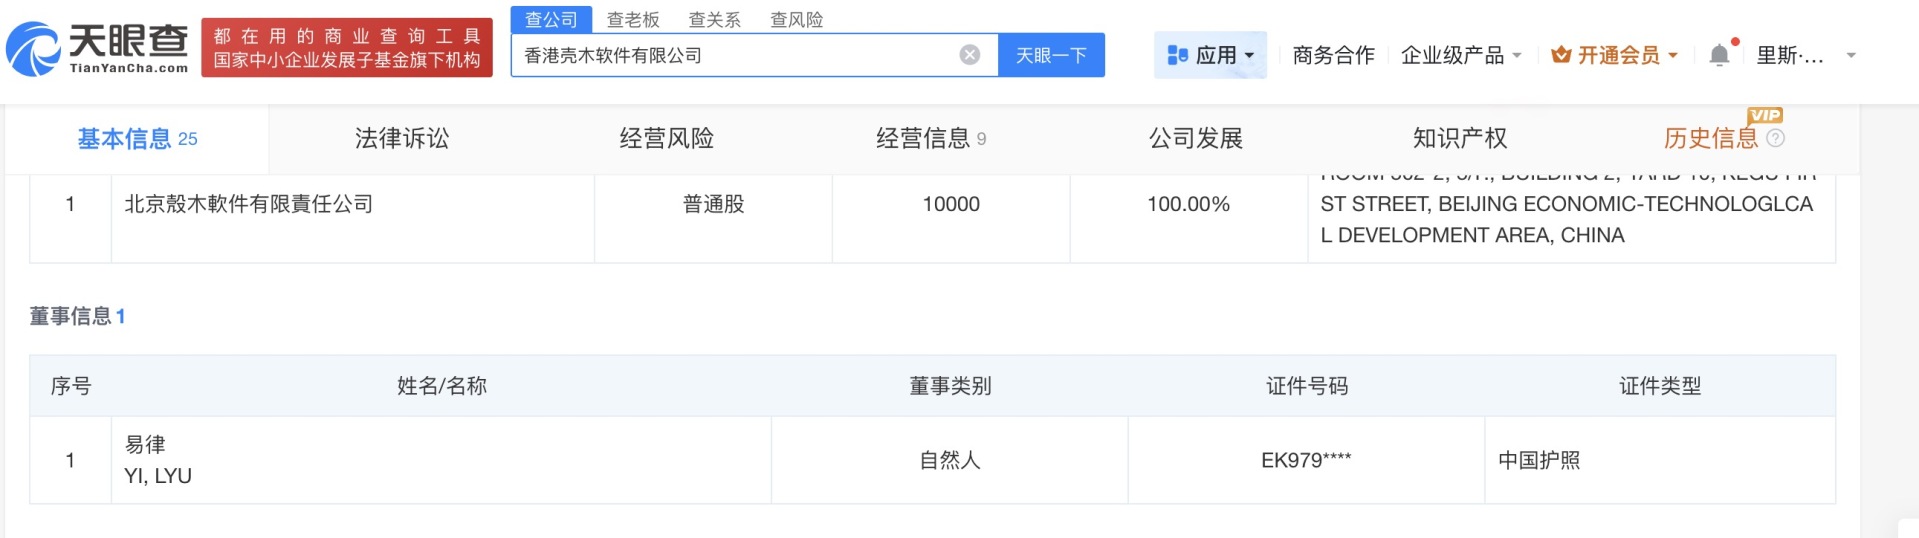Select the 查老板 search tab

coord(633,19)
